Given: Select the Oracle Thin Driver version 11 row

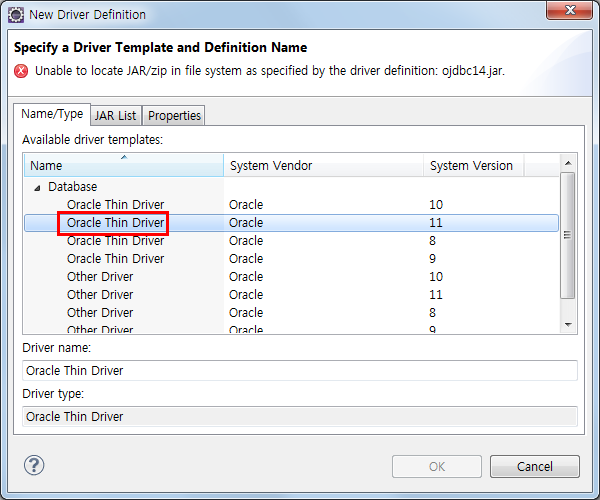Looking at the screenshot, I should coord(291,223).
